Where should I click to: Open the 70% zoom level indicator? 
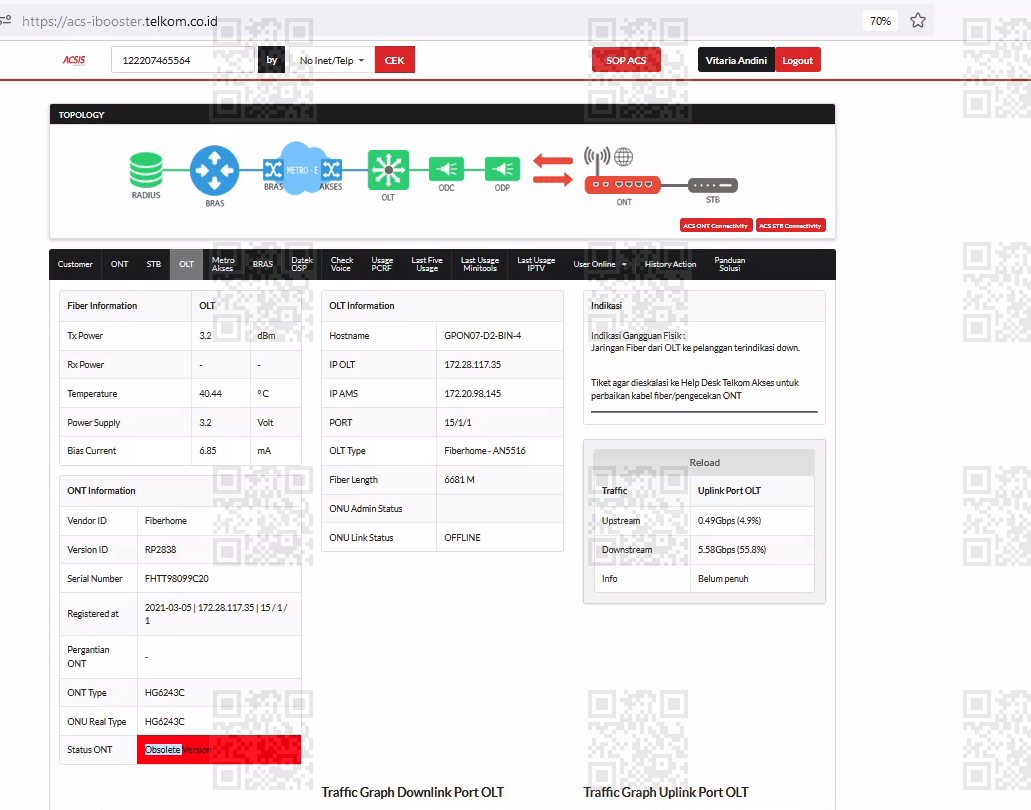pyautogui.click(x=880, y=21)
